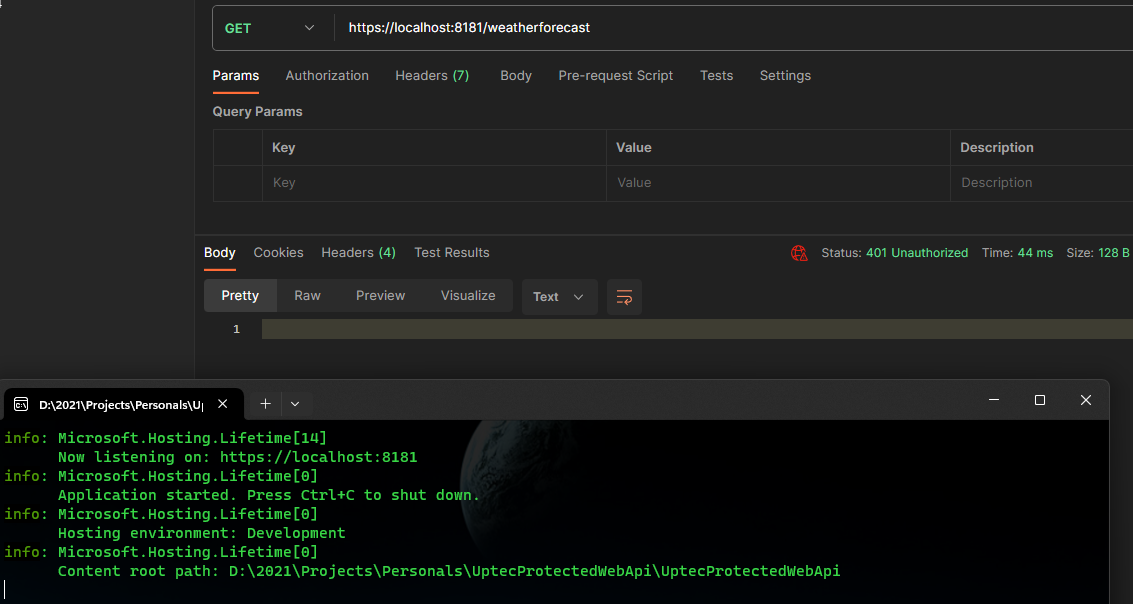Click the red globe network icon
The image size is (1133, 604).
tap(799, 253)
